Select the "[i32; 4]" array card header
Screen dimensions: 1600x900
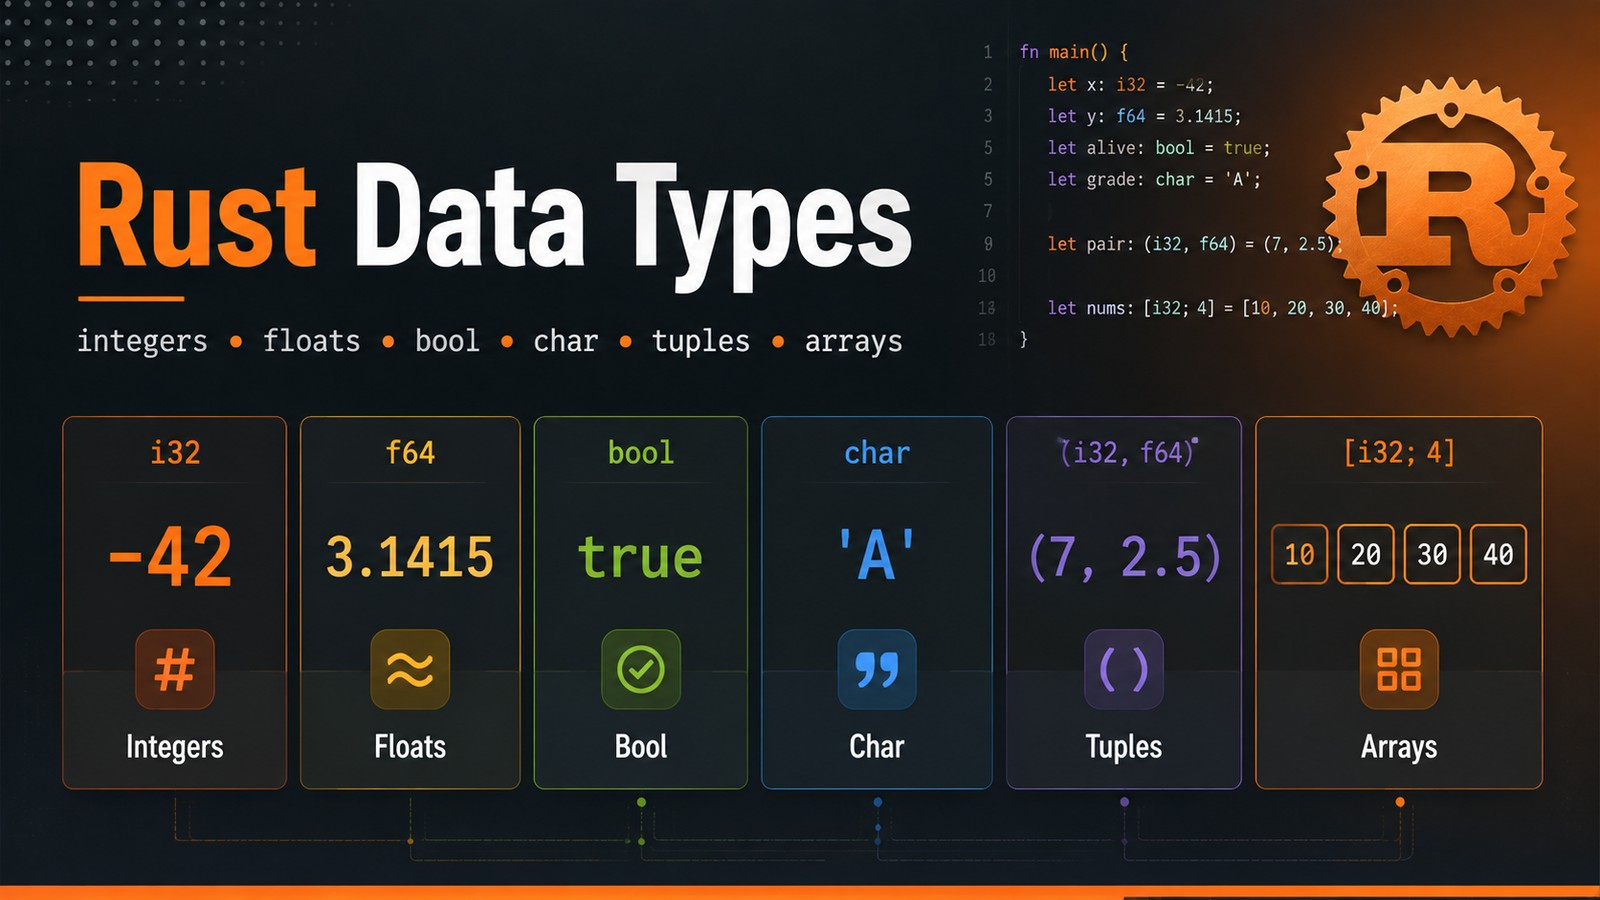point(1399,452)
